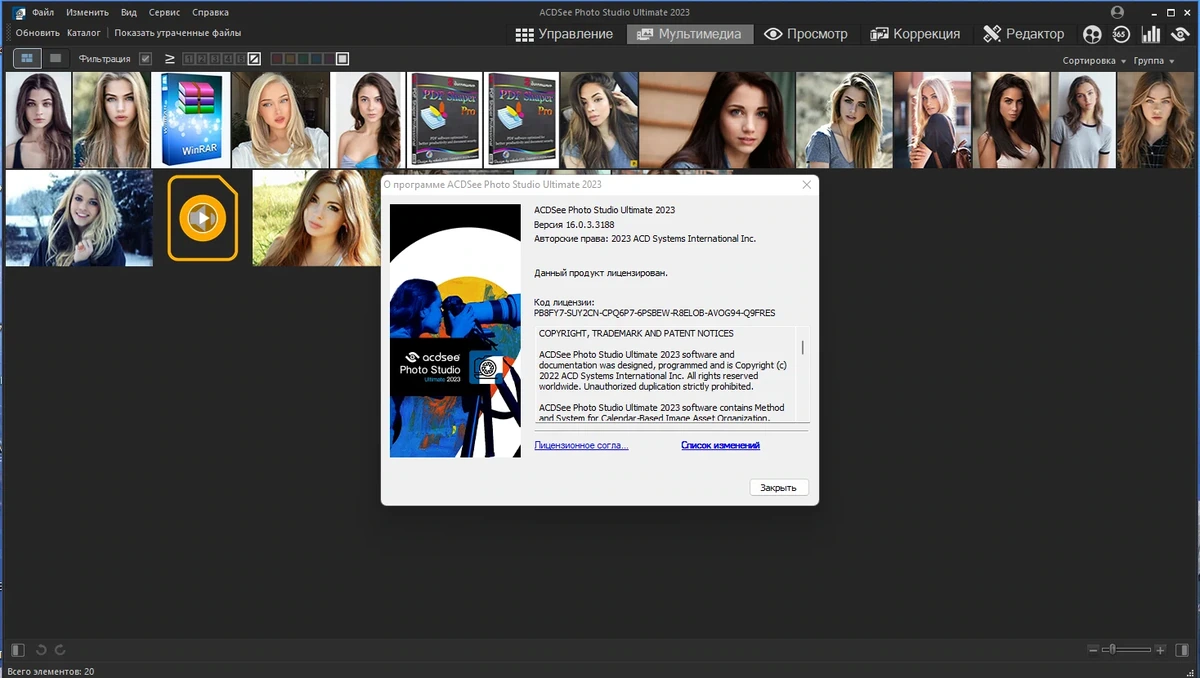Open the Группа dropdown
This screenshot has height=678, width=1200.
[1154, 60]
